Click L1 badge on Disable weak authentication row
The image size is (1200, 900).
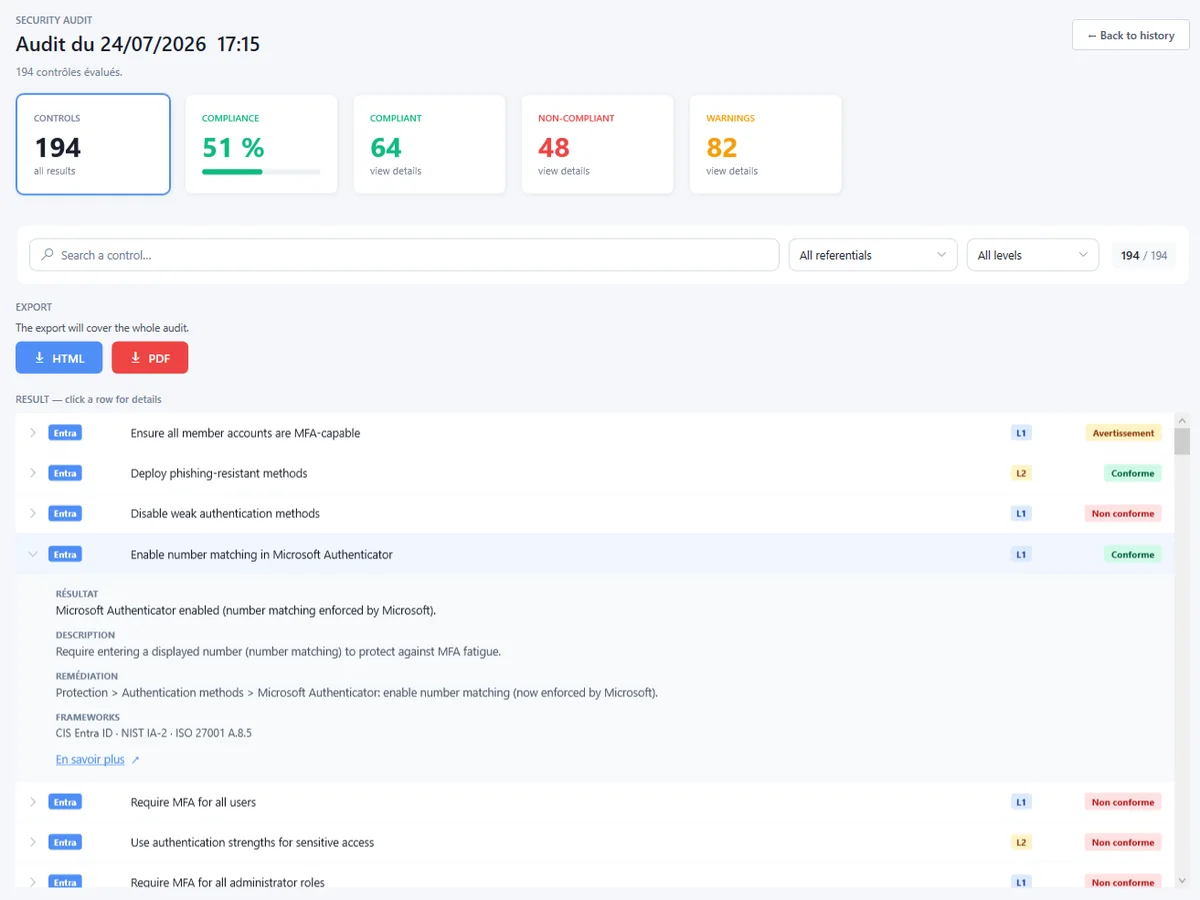(1021, 513)
